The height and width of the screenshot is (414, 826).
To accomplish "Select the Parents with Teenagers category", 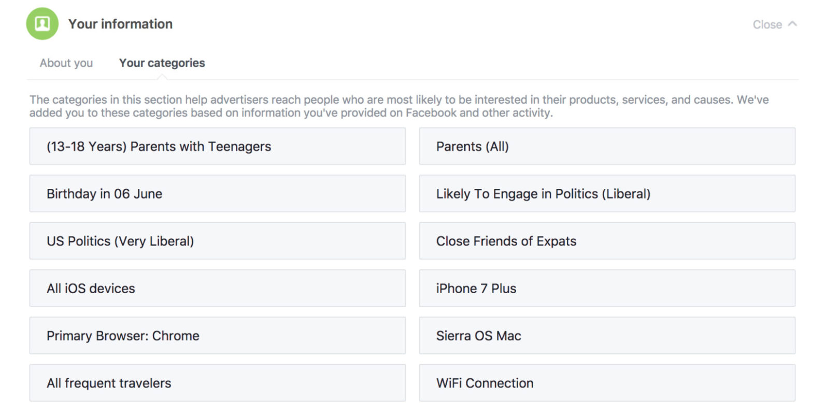I will click(x=217, y=146).
